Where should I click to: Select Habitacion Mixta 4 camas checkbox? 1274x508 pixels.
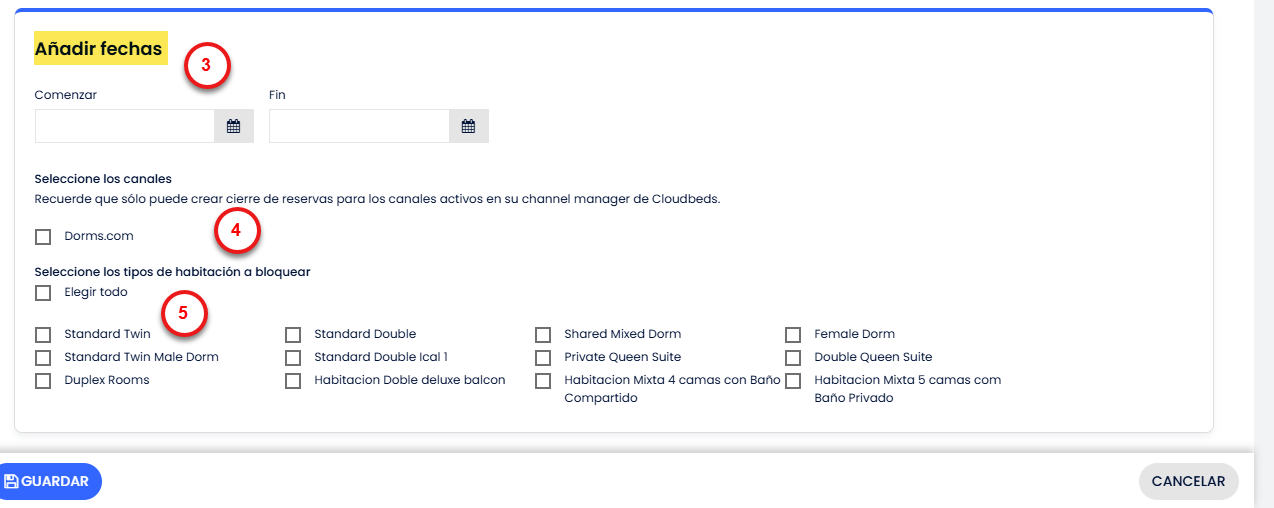543,381
